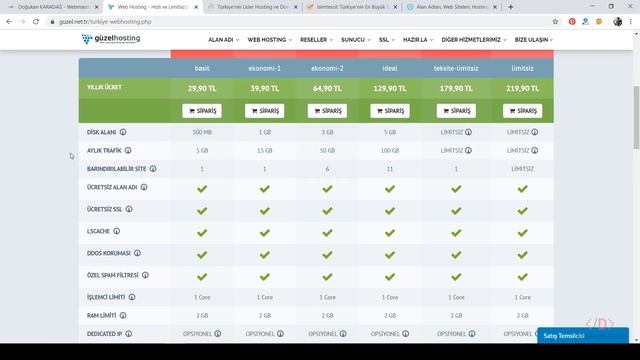The width and height of the screenshot is (640, 360).
Task: Bookmark this page with the star icon
Action: (555, 22)
